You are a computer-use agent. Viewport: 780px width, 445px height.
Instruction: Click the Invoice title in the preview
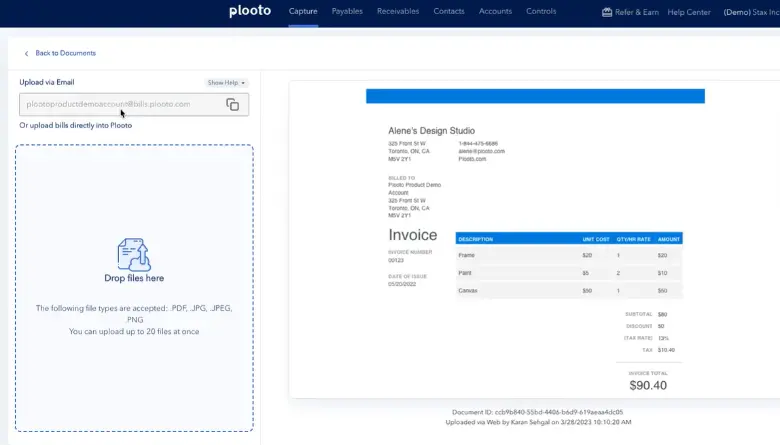(x=412, y=235)
